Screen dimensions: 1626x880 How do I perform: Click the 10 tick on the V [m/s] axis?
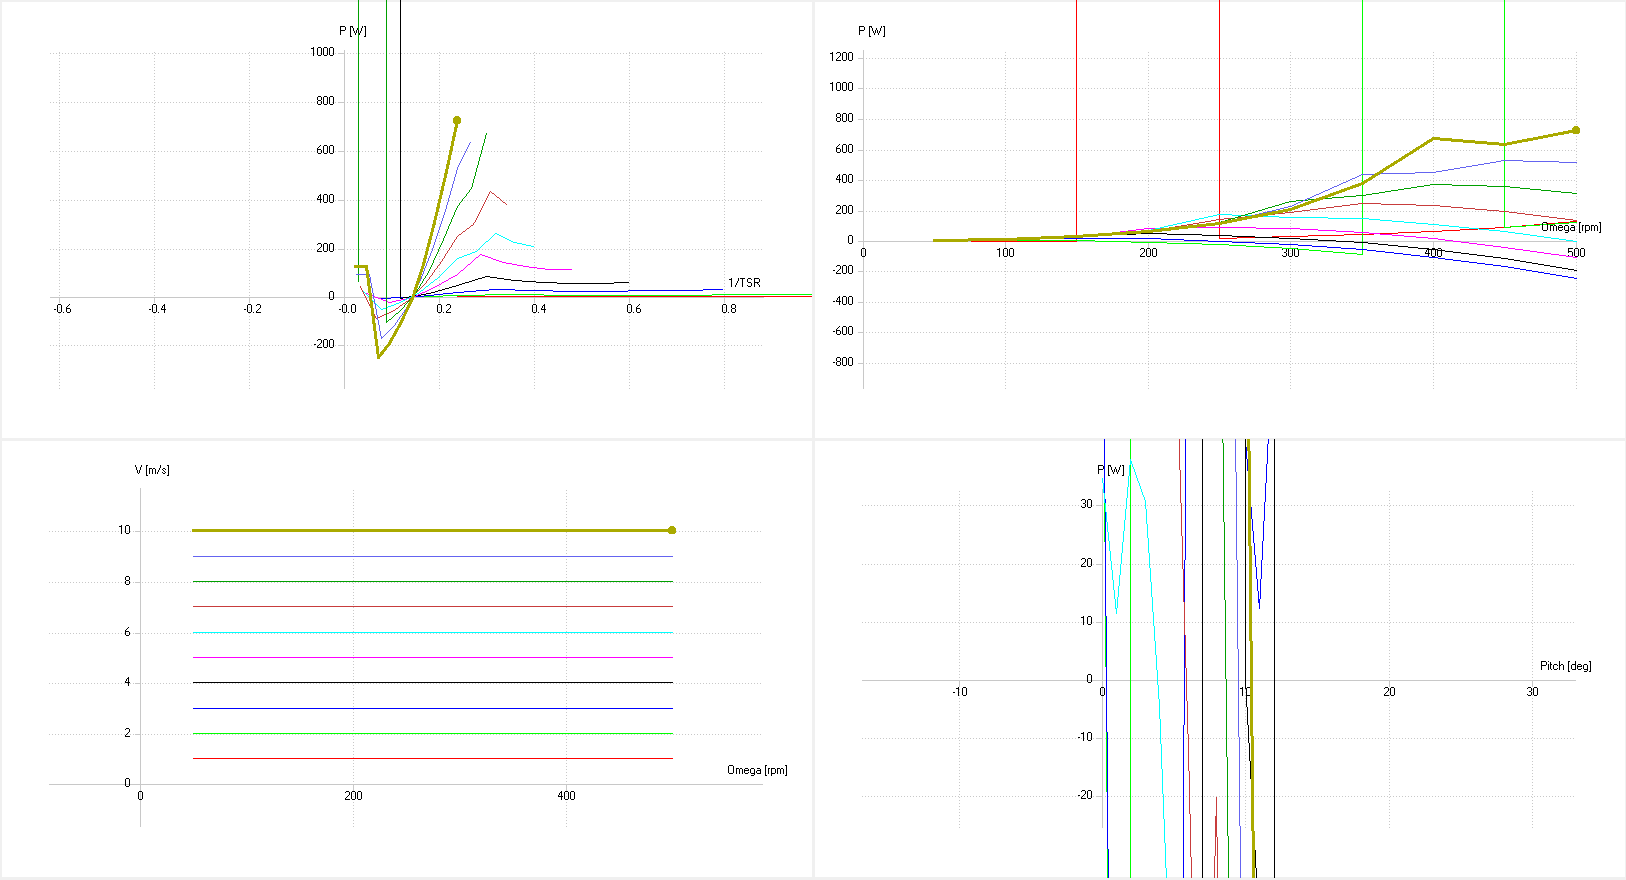click(124, 530)
